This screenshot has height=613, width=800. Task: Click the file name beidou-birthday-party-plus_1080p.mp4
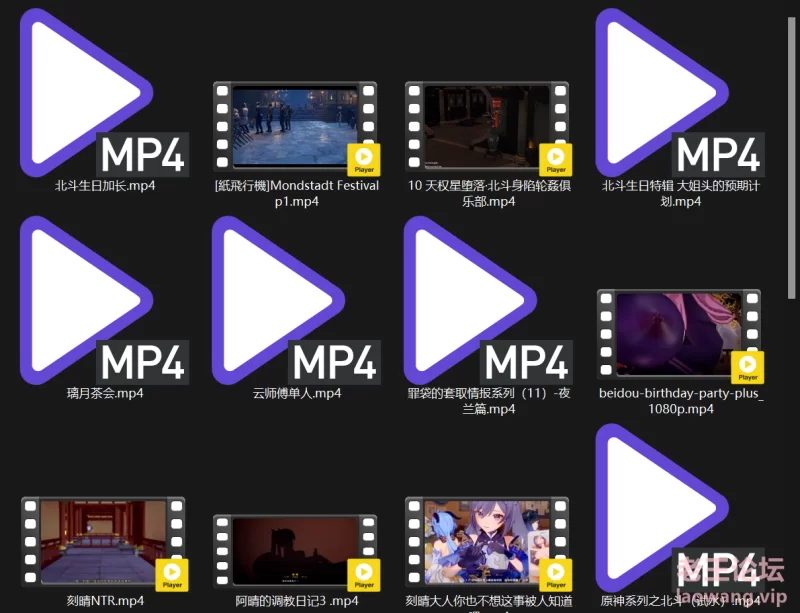(681, 401)
